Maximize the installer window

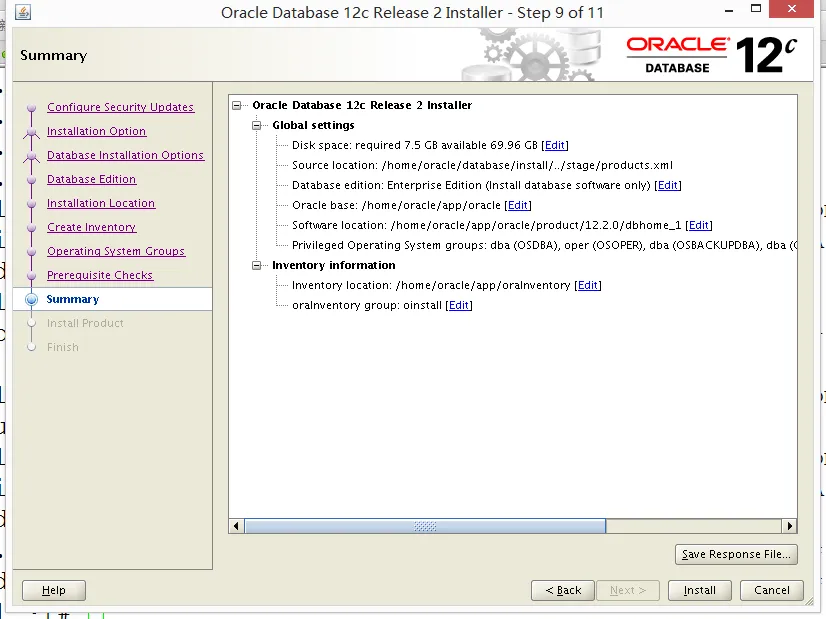pos(756,8)
